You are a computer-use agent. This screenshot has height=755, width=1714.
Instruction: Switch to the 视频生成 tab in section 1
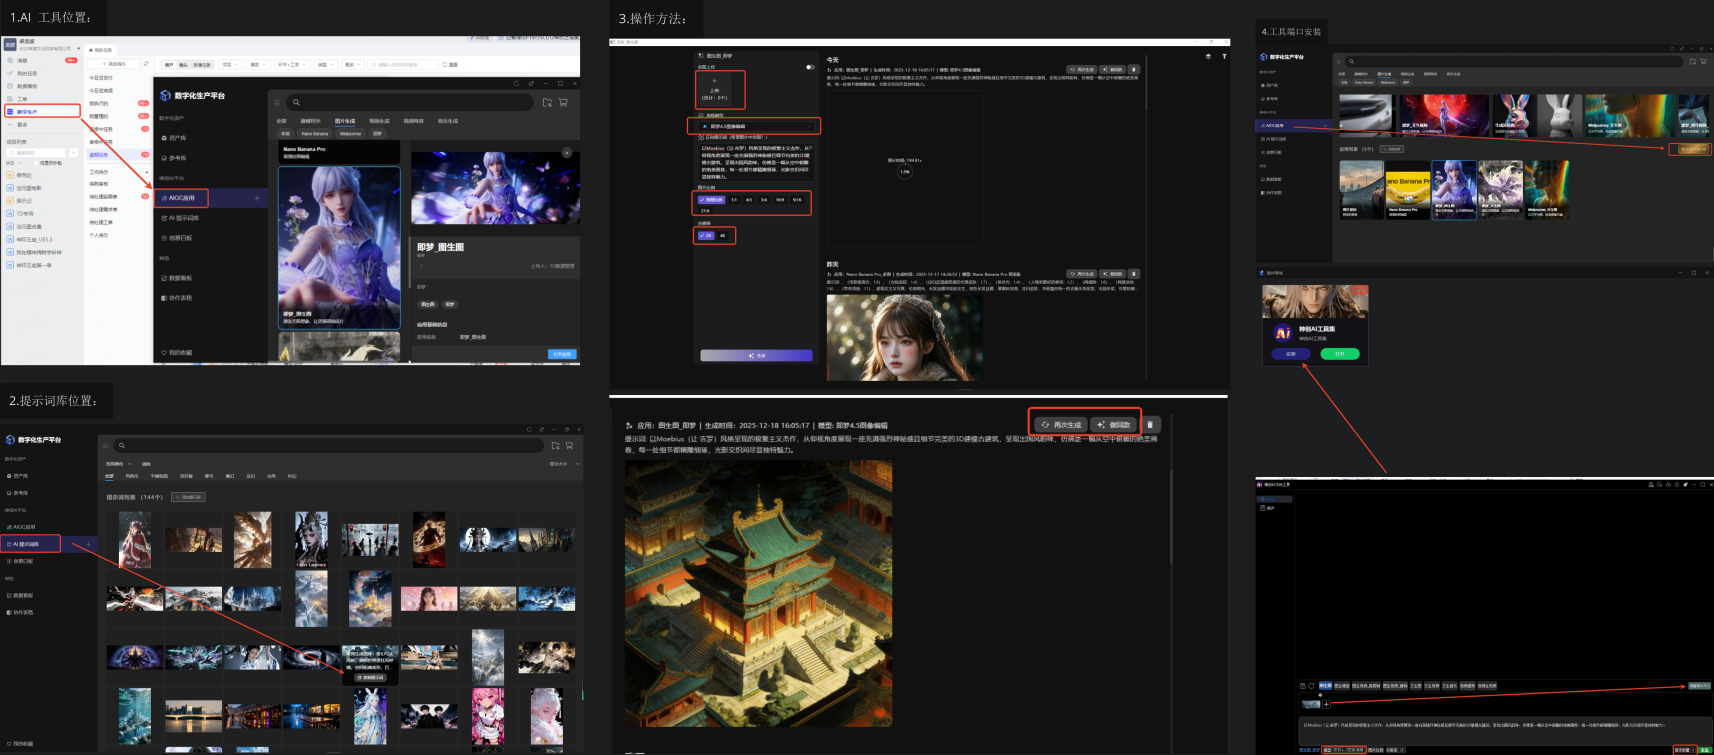[x=379, y=121]
